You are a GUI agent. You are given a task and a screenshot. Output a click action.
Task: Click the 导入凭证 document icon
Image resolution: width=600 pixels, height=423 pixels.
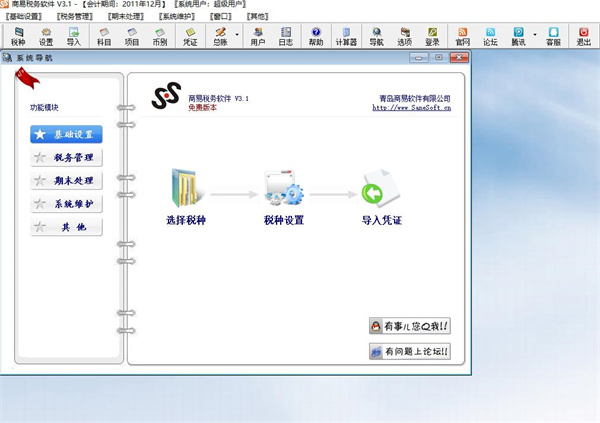pyautogui.click(x=381, y=188)
